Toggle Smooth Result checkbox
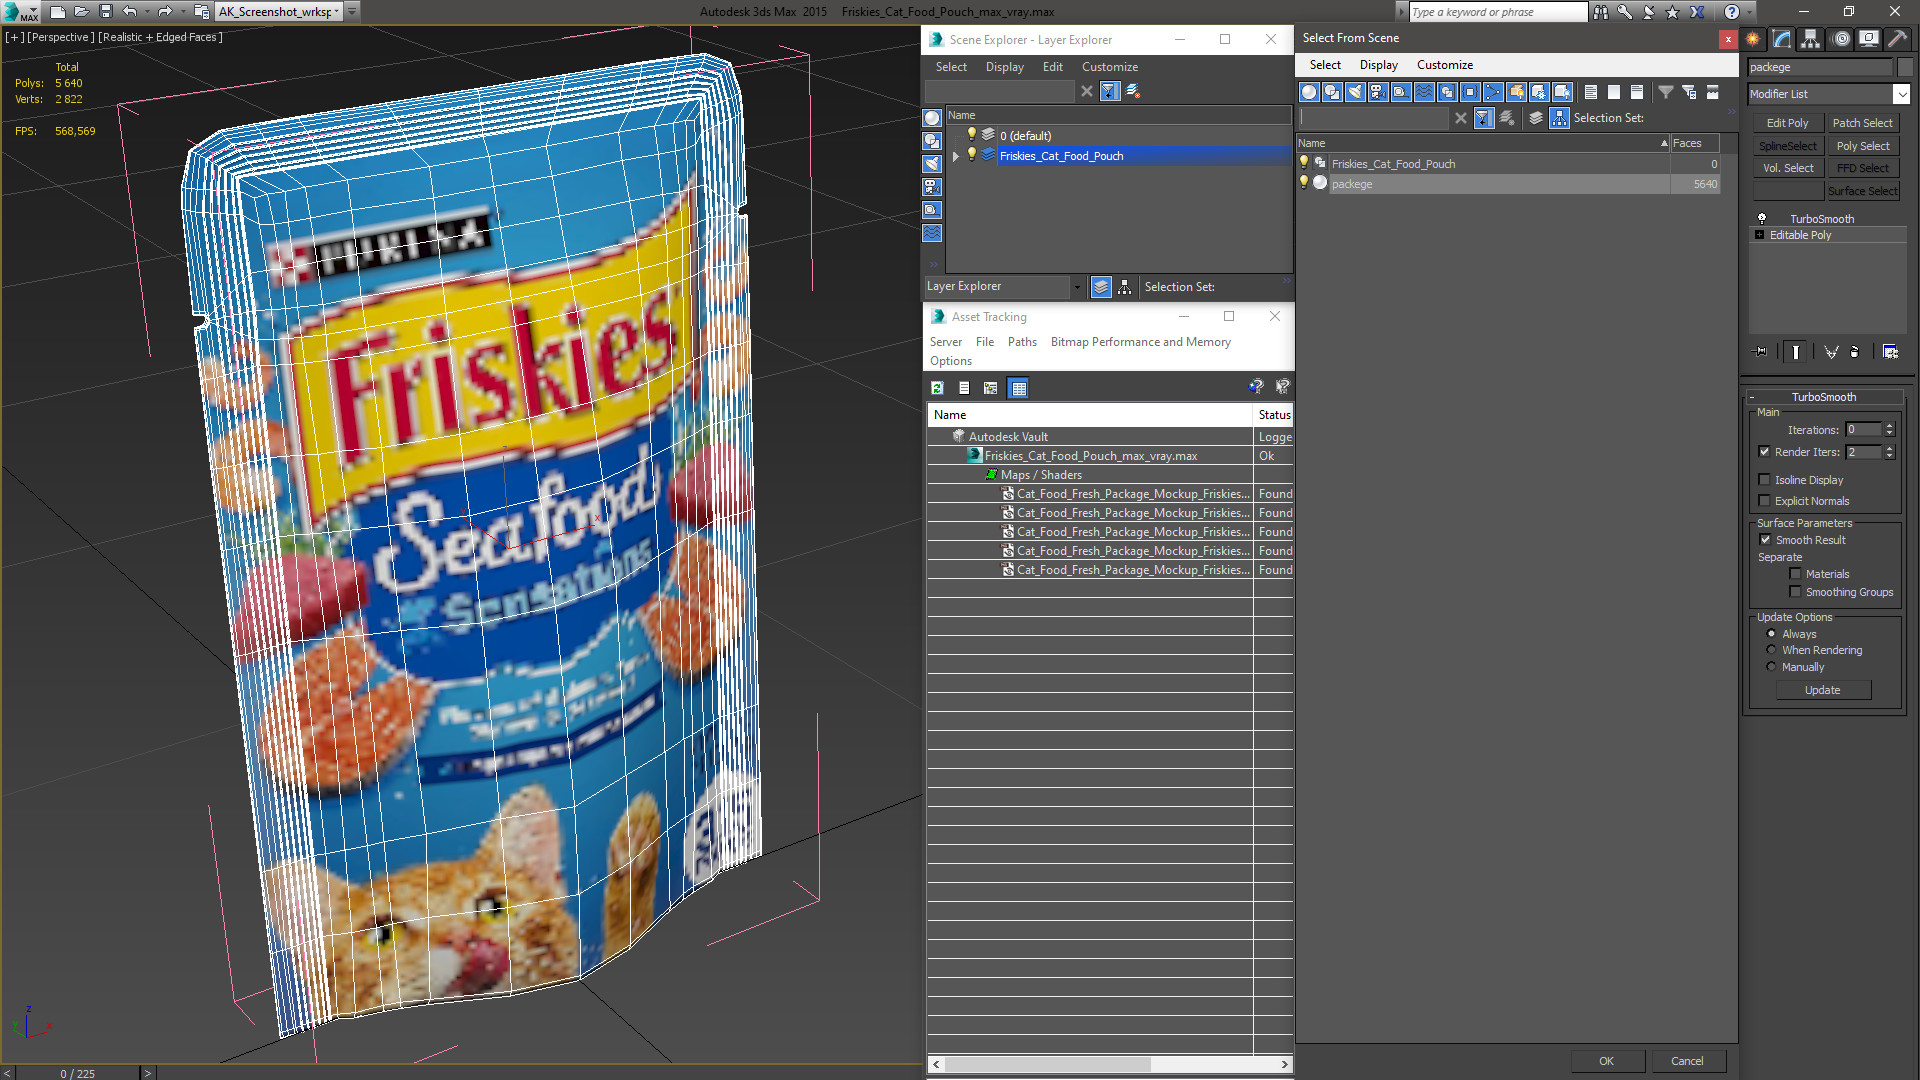 pyautogui.click(x=1765, y=540)
